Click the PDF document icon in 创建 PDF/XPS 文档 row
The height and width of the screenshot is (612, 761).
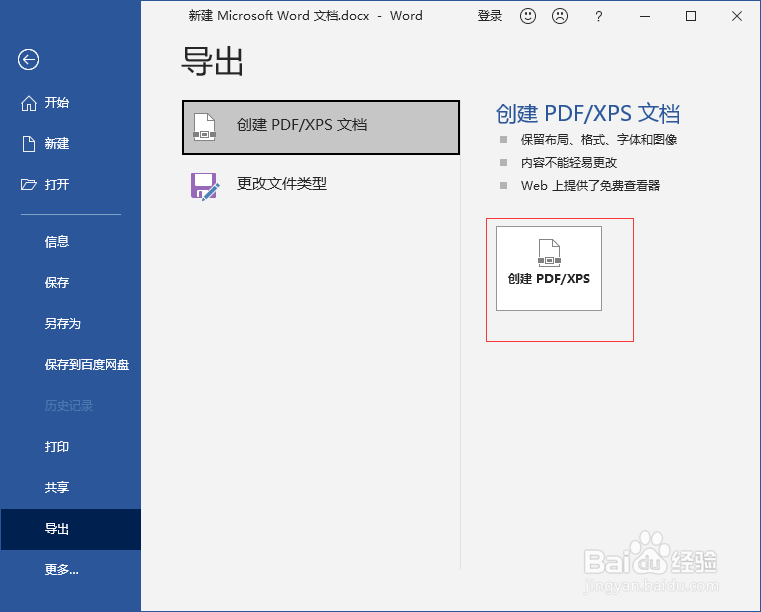click(x=204, y=127)
